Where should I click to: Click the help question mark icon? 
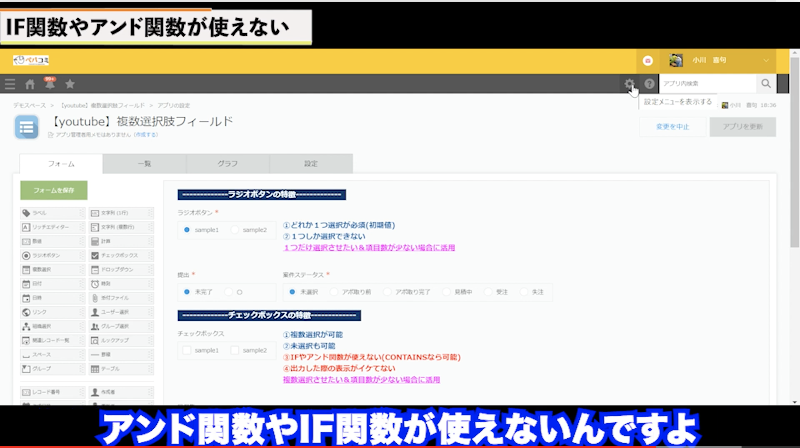pyautogui.click(x=649, y=85)
